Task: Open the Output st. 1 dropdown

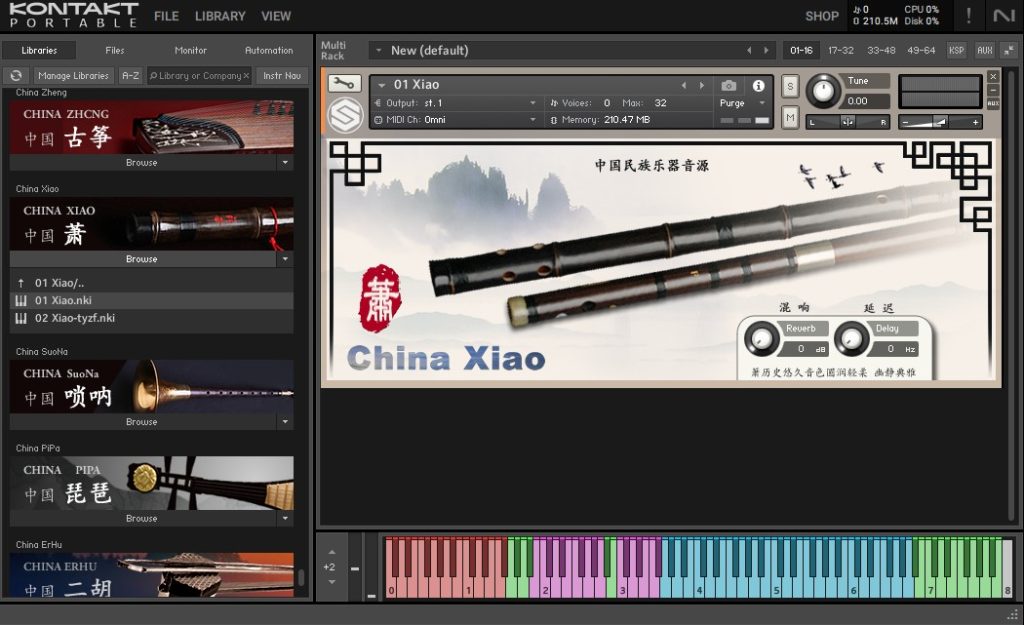Action: [533, 103]
